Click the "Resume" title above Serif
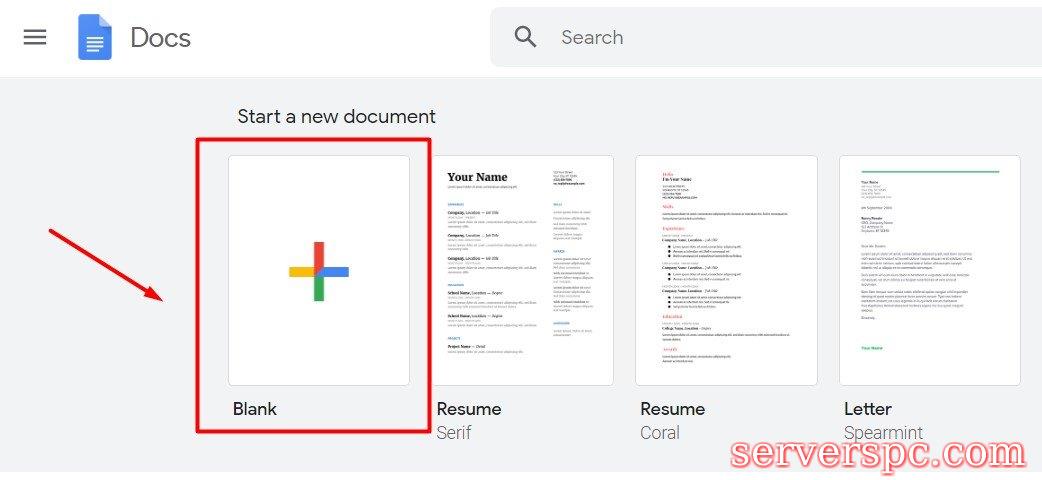 (469, 409)
